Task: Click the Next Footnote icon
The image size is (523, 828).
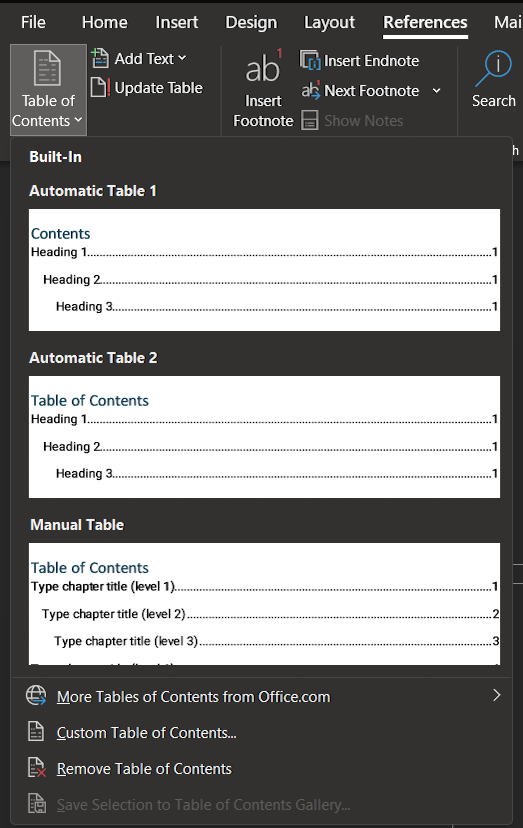Action: pos(311,90)
